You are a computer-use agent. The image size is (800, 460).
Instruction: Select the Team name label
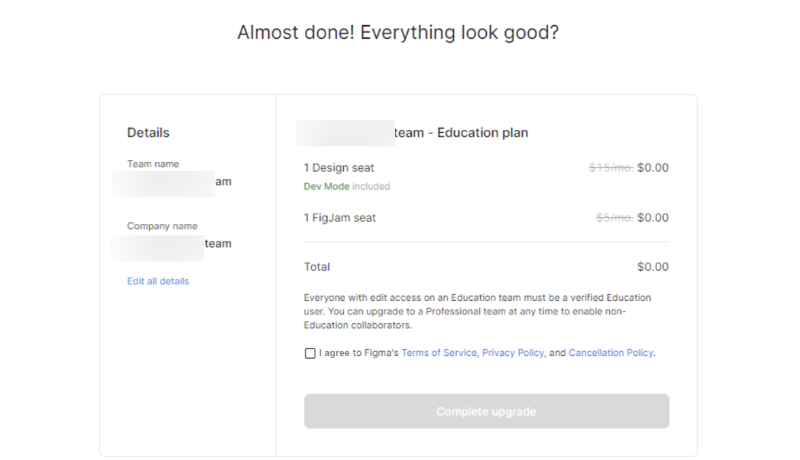[153, 163]
